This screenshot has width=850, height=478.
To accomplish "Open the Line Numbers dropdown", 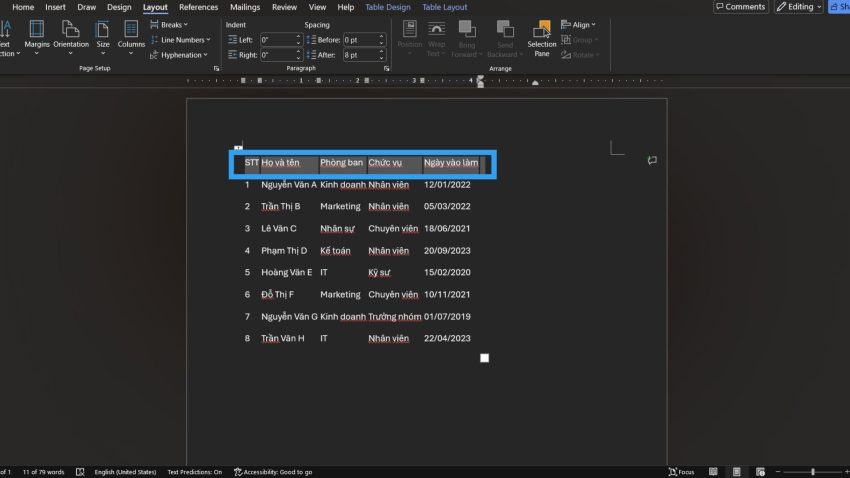I will point(181,40).
